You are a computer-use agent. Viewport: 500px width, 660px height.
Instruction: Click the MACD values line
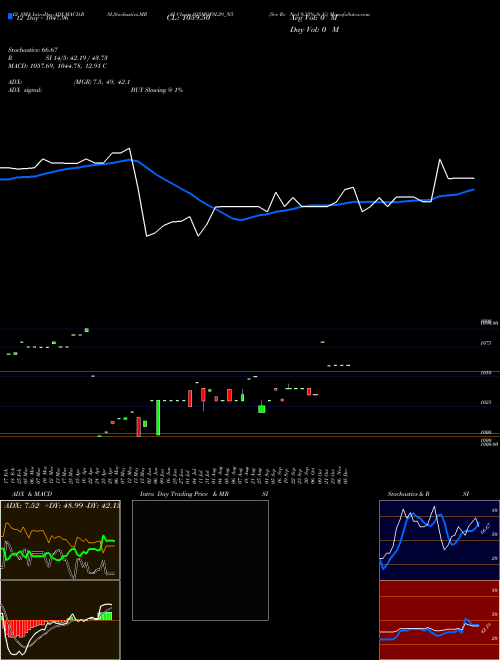(x=57, y=66)
